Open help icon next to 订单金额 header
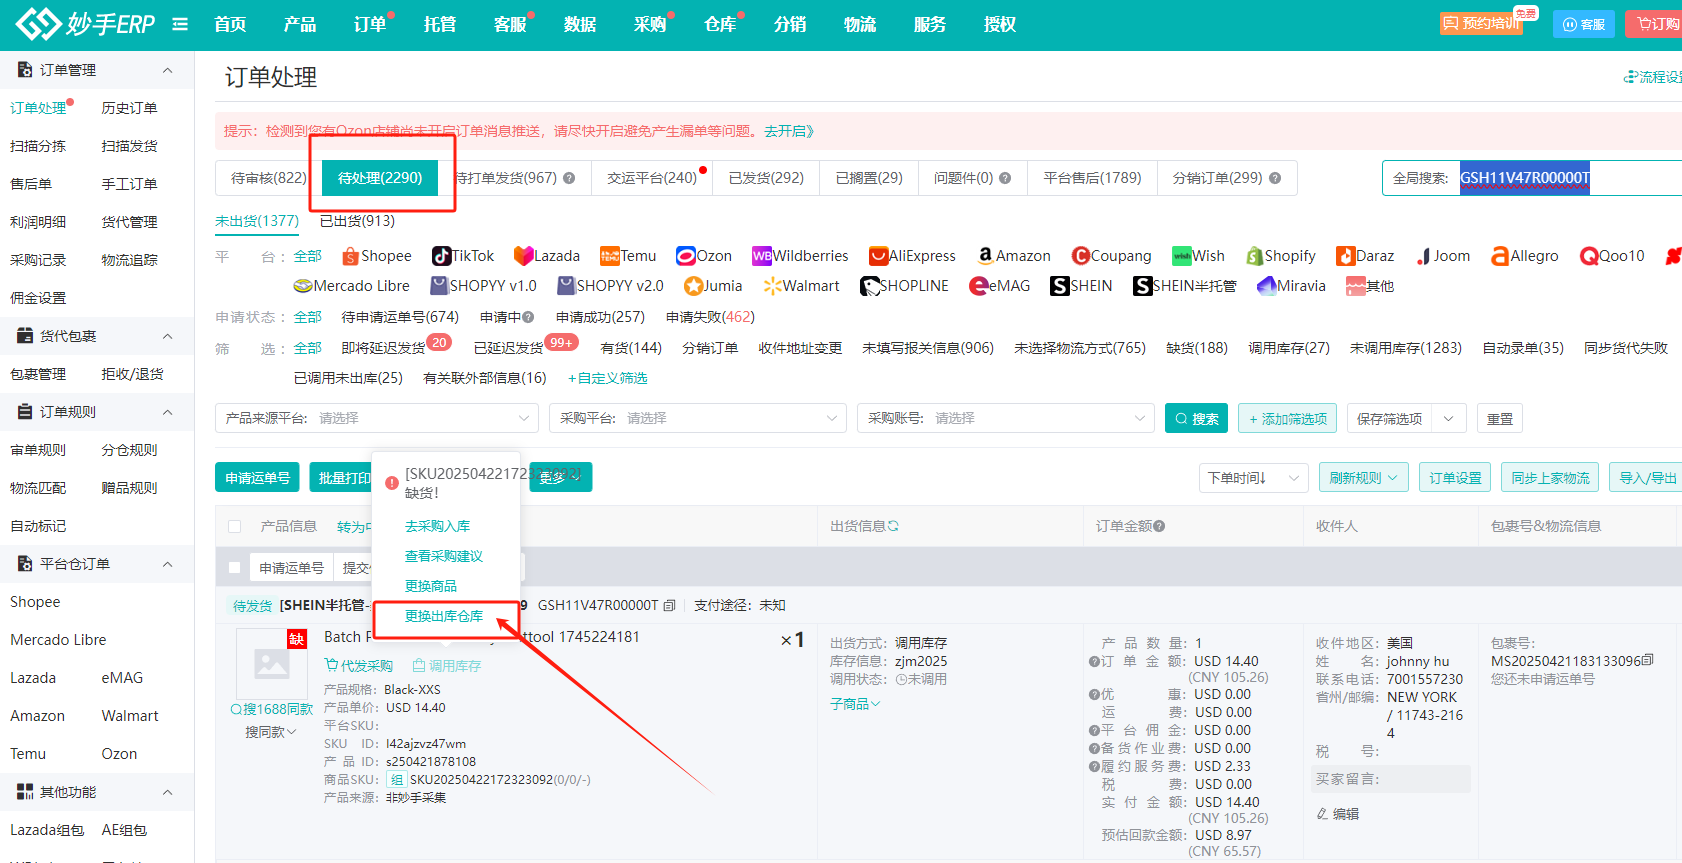Viewport: 1682px width, 863px height. [1159, 526]
